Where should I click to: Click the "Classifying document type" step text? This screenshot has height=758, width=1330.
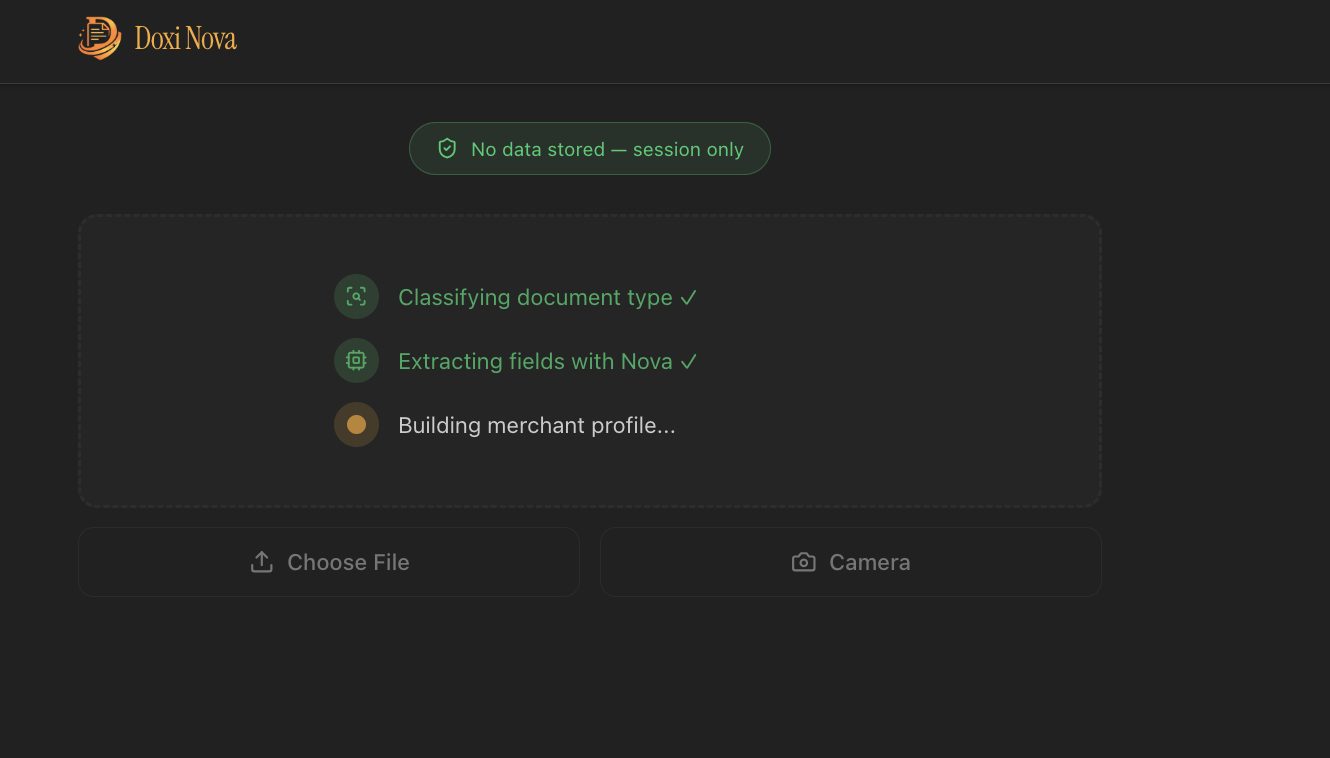535,297
